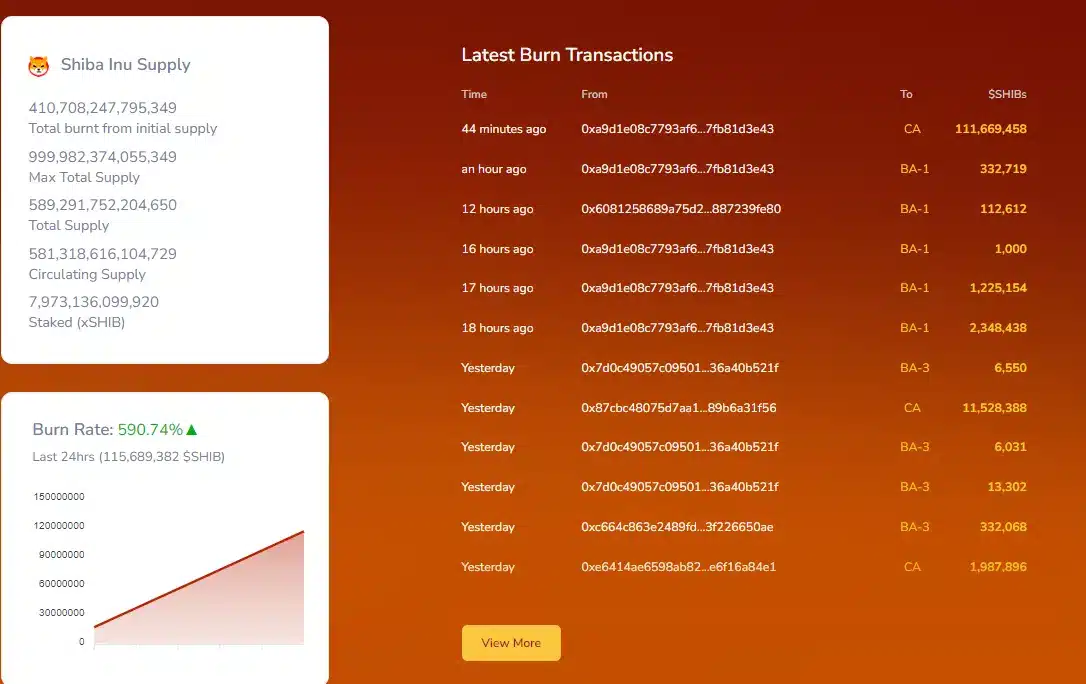Click the Staked (xSHIB) label
This screenshot has width=1086, height=684.
pyautogui.click(x=77, y=323)
